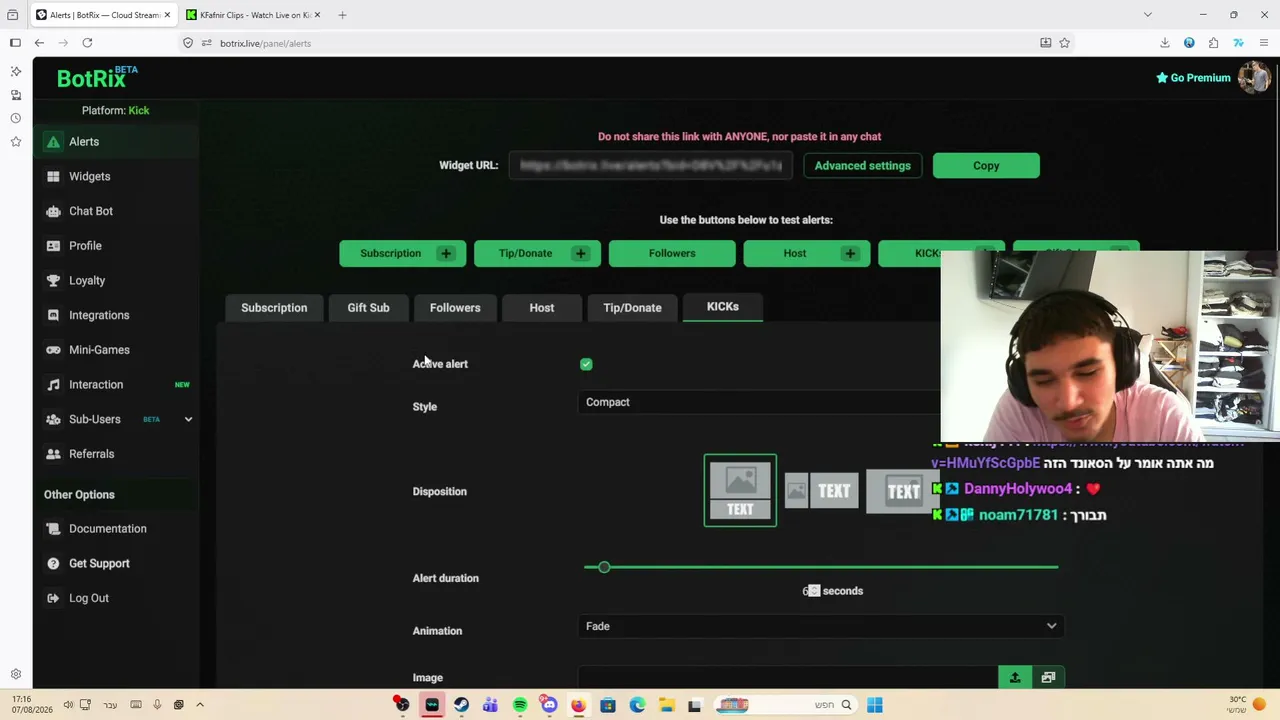Image resolution: width=1280 pixels, height=720 pixels.
Task: Click the blurred Widget URL field
Action: [x=651, y=166]
